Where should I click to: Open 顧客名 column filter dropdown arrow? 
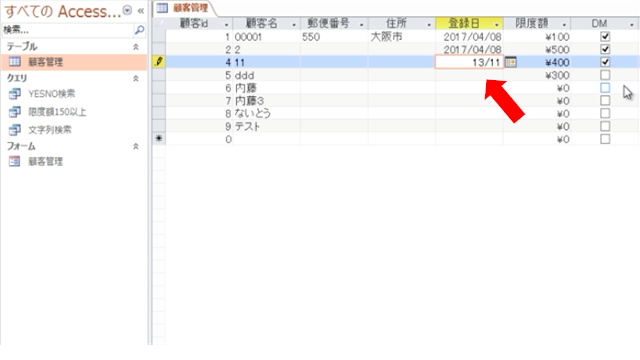click(x=294, y=24)
